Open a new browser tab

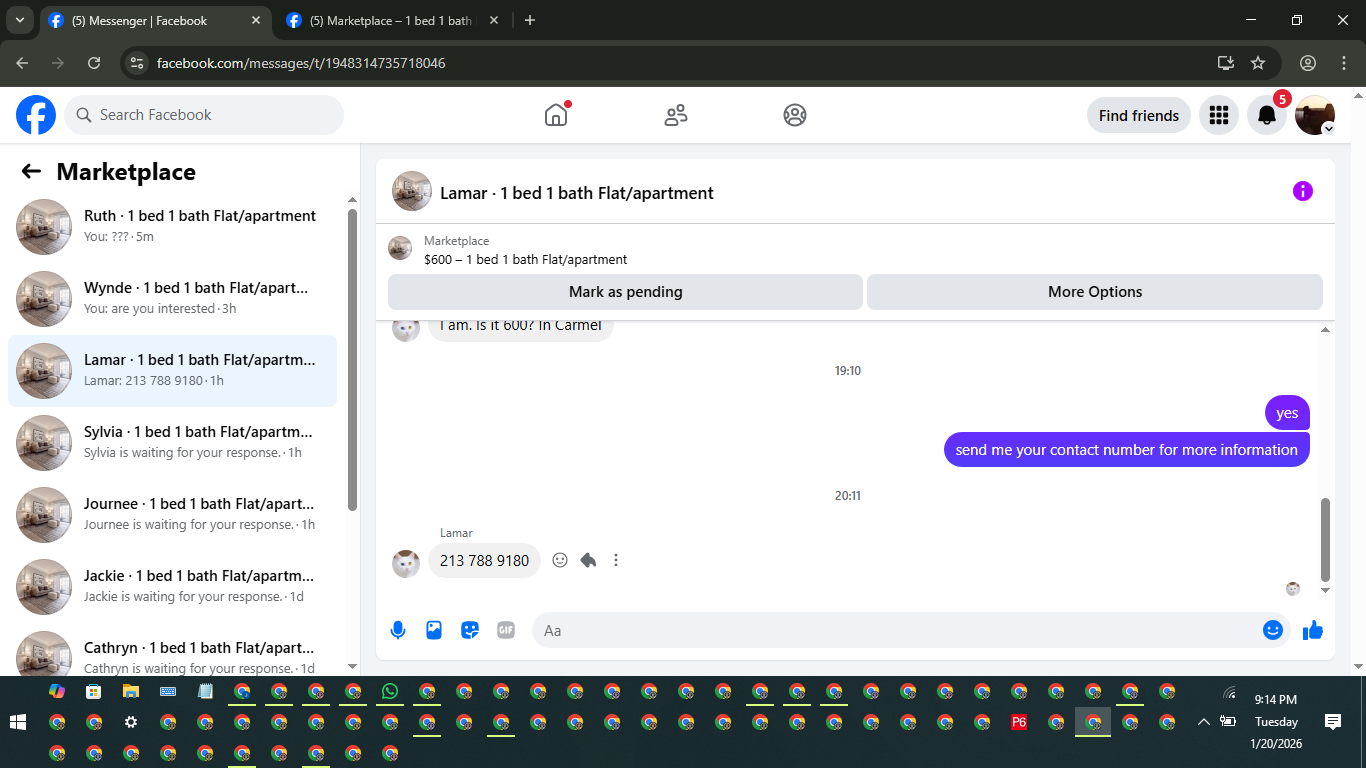click(x=530, y=20)
